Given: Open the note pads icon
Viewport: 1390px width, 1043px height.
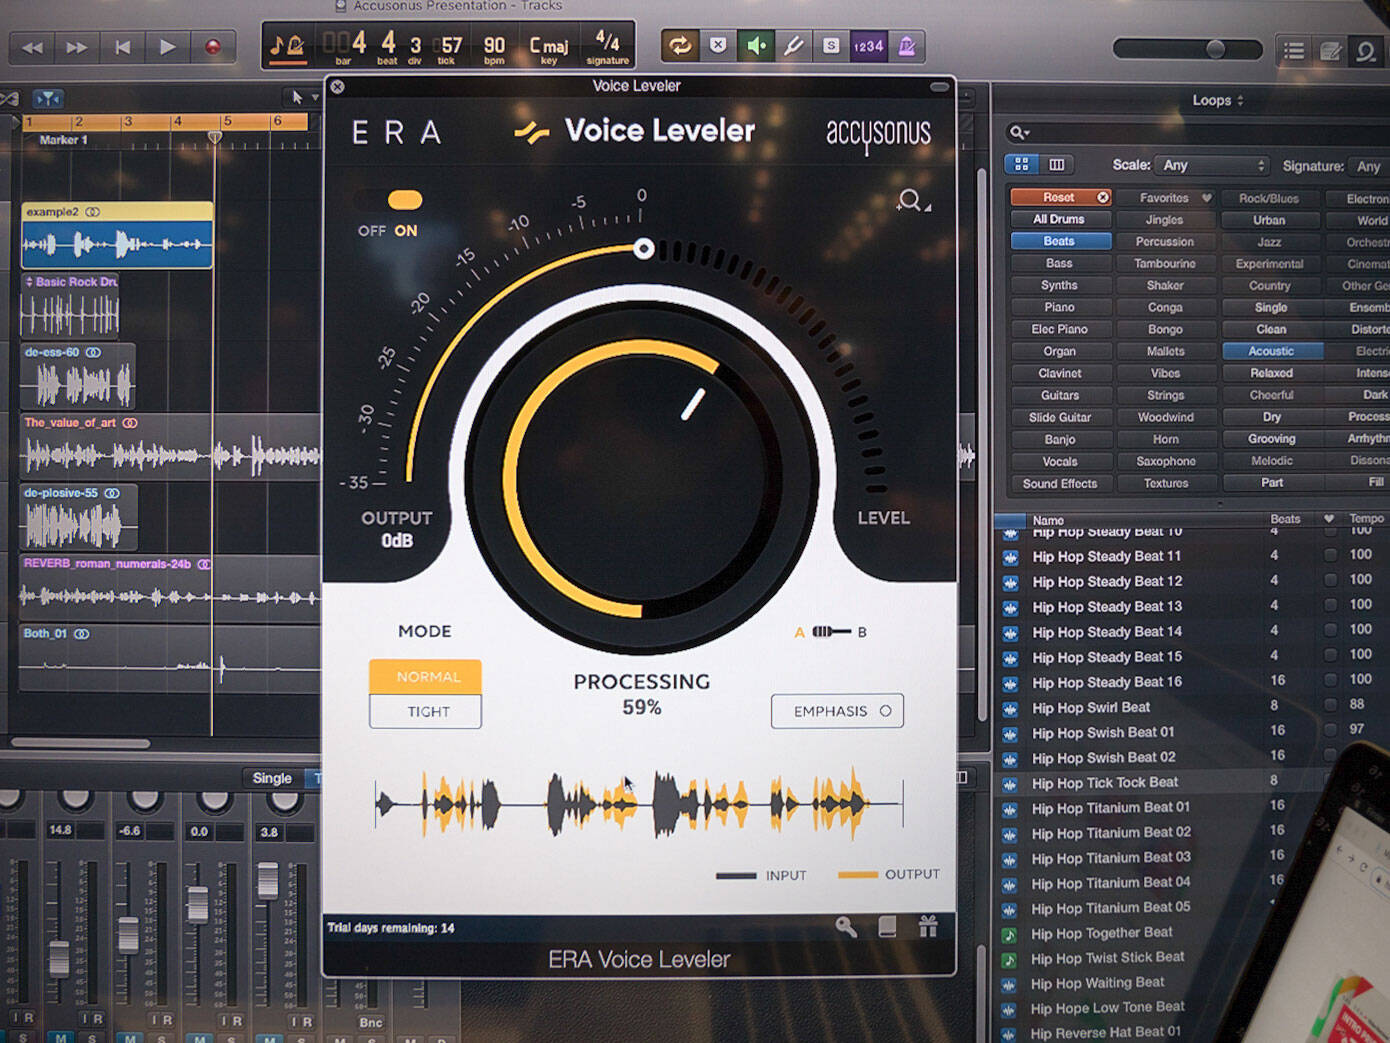Looking at the screenshot, I should click(1330, 50).
